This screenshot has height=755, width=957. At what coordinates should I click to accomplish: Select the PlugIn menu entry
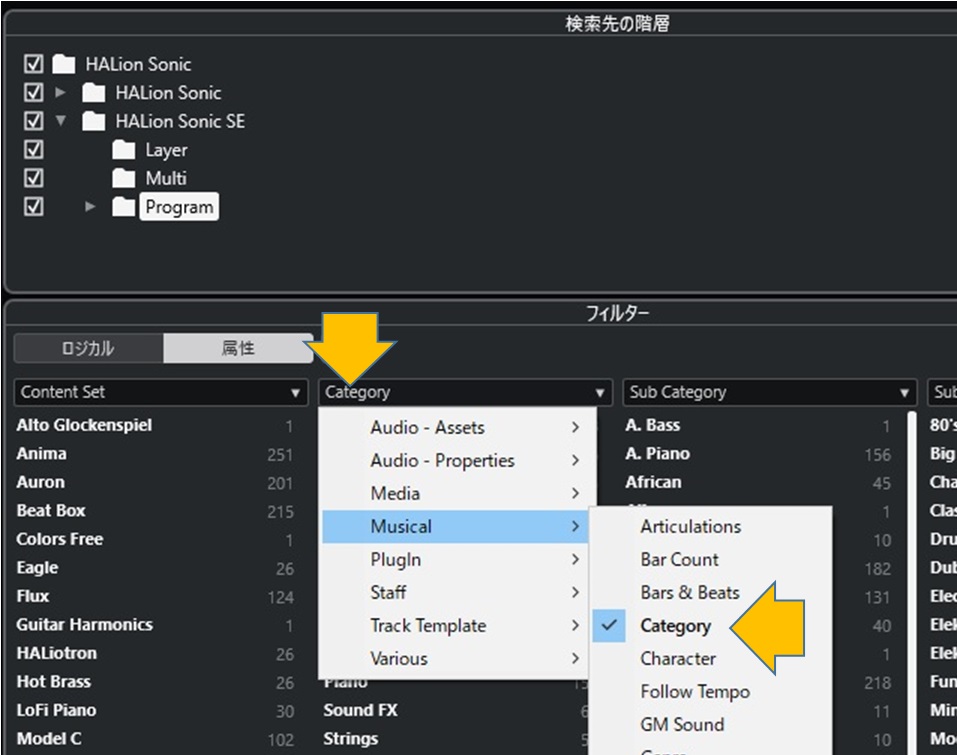click(x=395, y=560)
